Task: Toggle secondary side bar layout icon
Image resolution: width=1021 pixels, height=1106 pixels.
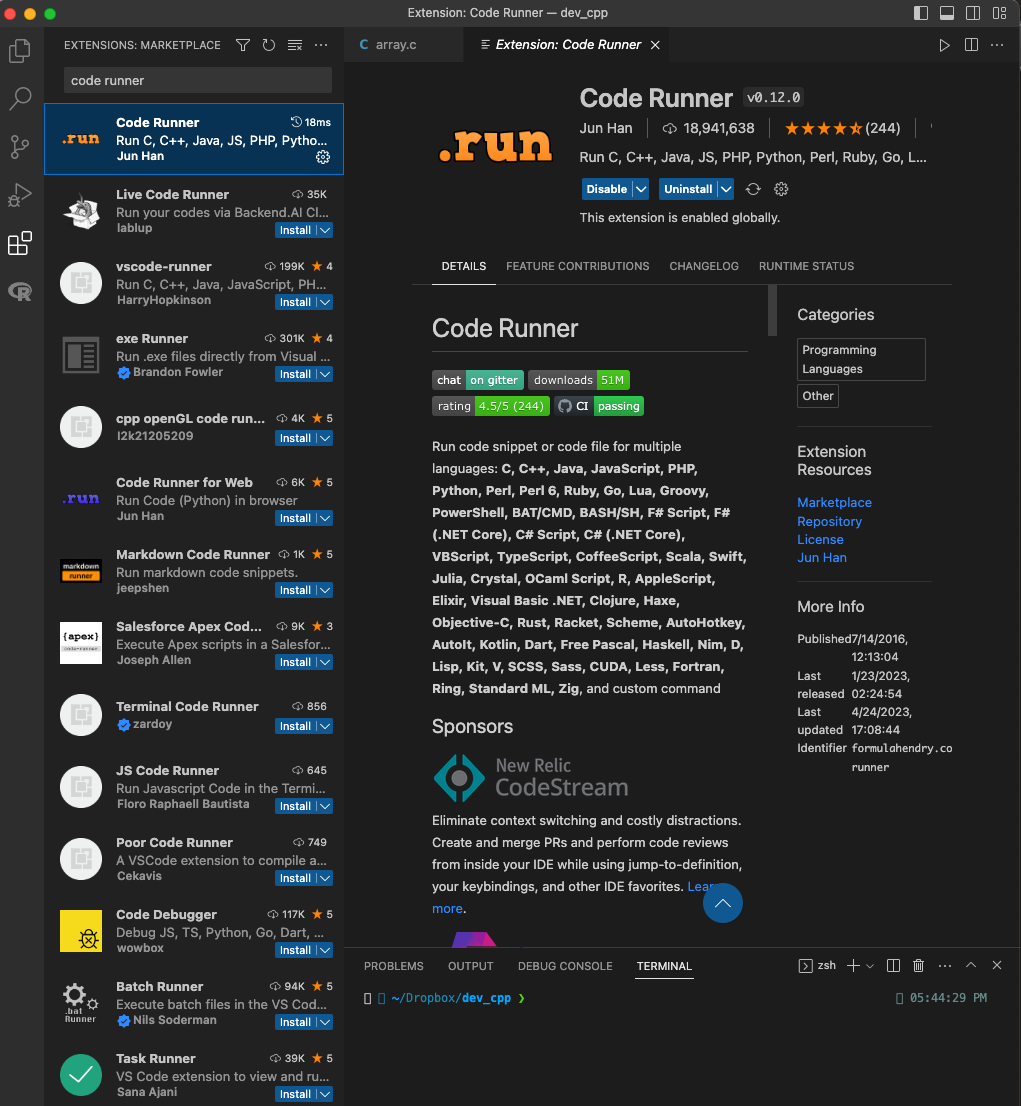Action: (x=973, y=13)
